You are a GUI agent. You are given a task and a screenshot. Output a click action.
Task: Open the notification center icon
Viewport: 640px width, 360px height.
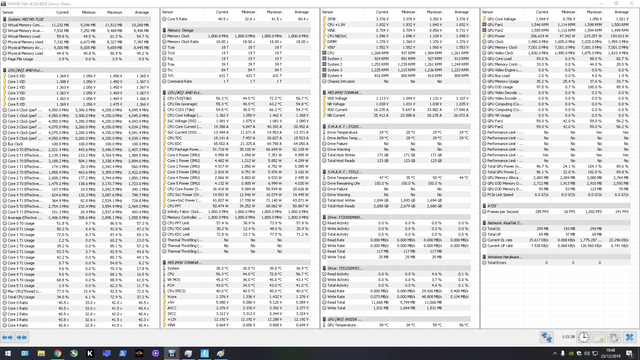630,353
